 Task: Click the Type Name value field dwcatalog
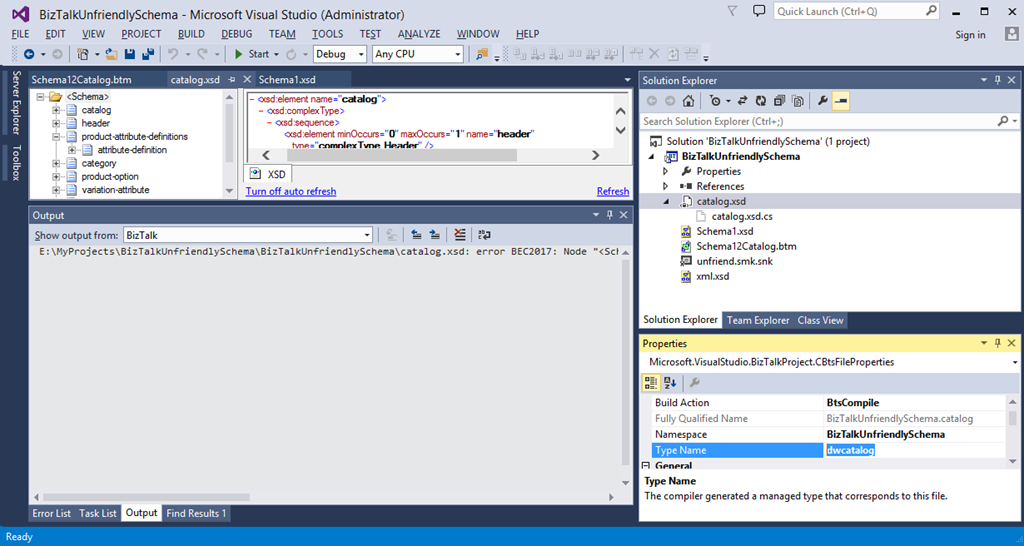(916, 450)
